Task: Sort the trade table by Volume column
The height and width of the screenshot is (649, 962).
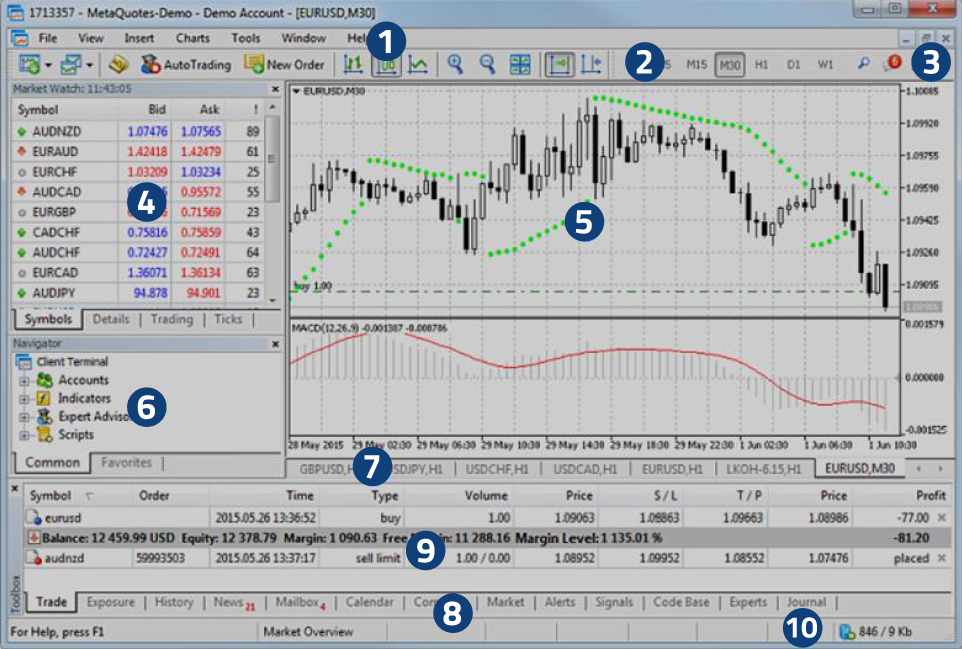Action: pos(486,496)
